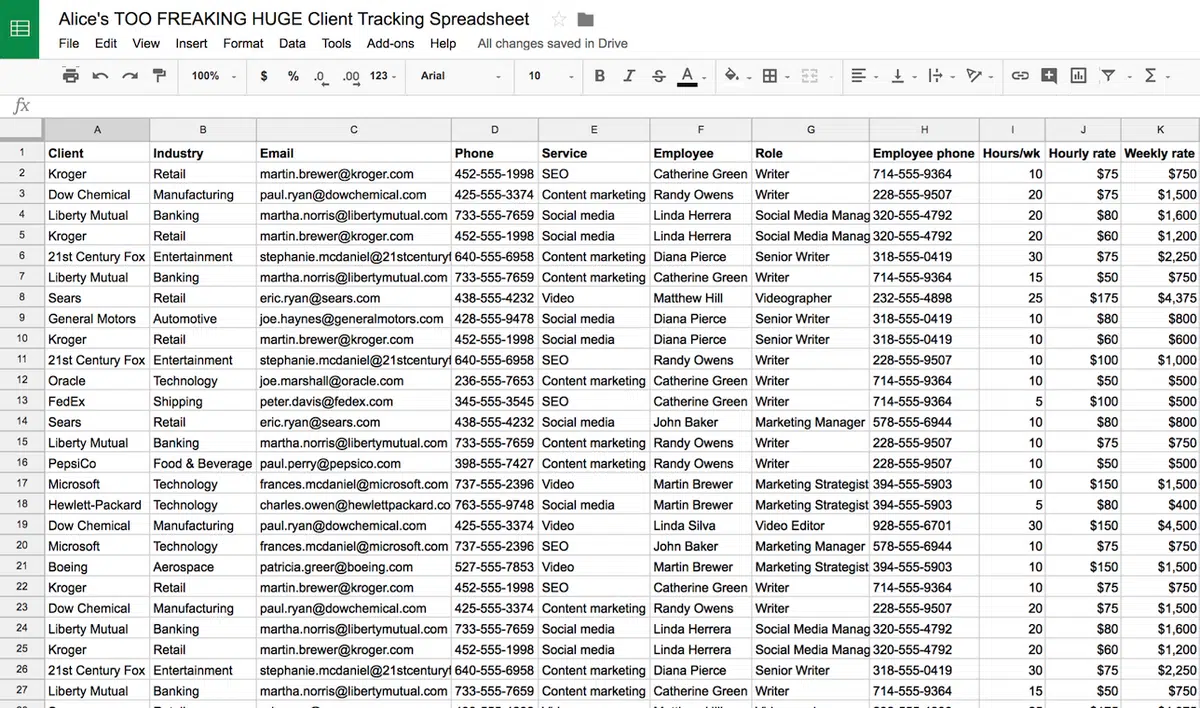Image resolution: width=1200 pixels, height=708 pixels.
Task: Star this spreadsheet
Action: coord(559,20)
